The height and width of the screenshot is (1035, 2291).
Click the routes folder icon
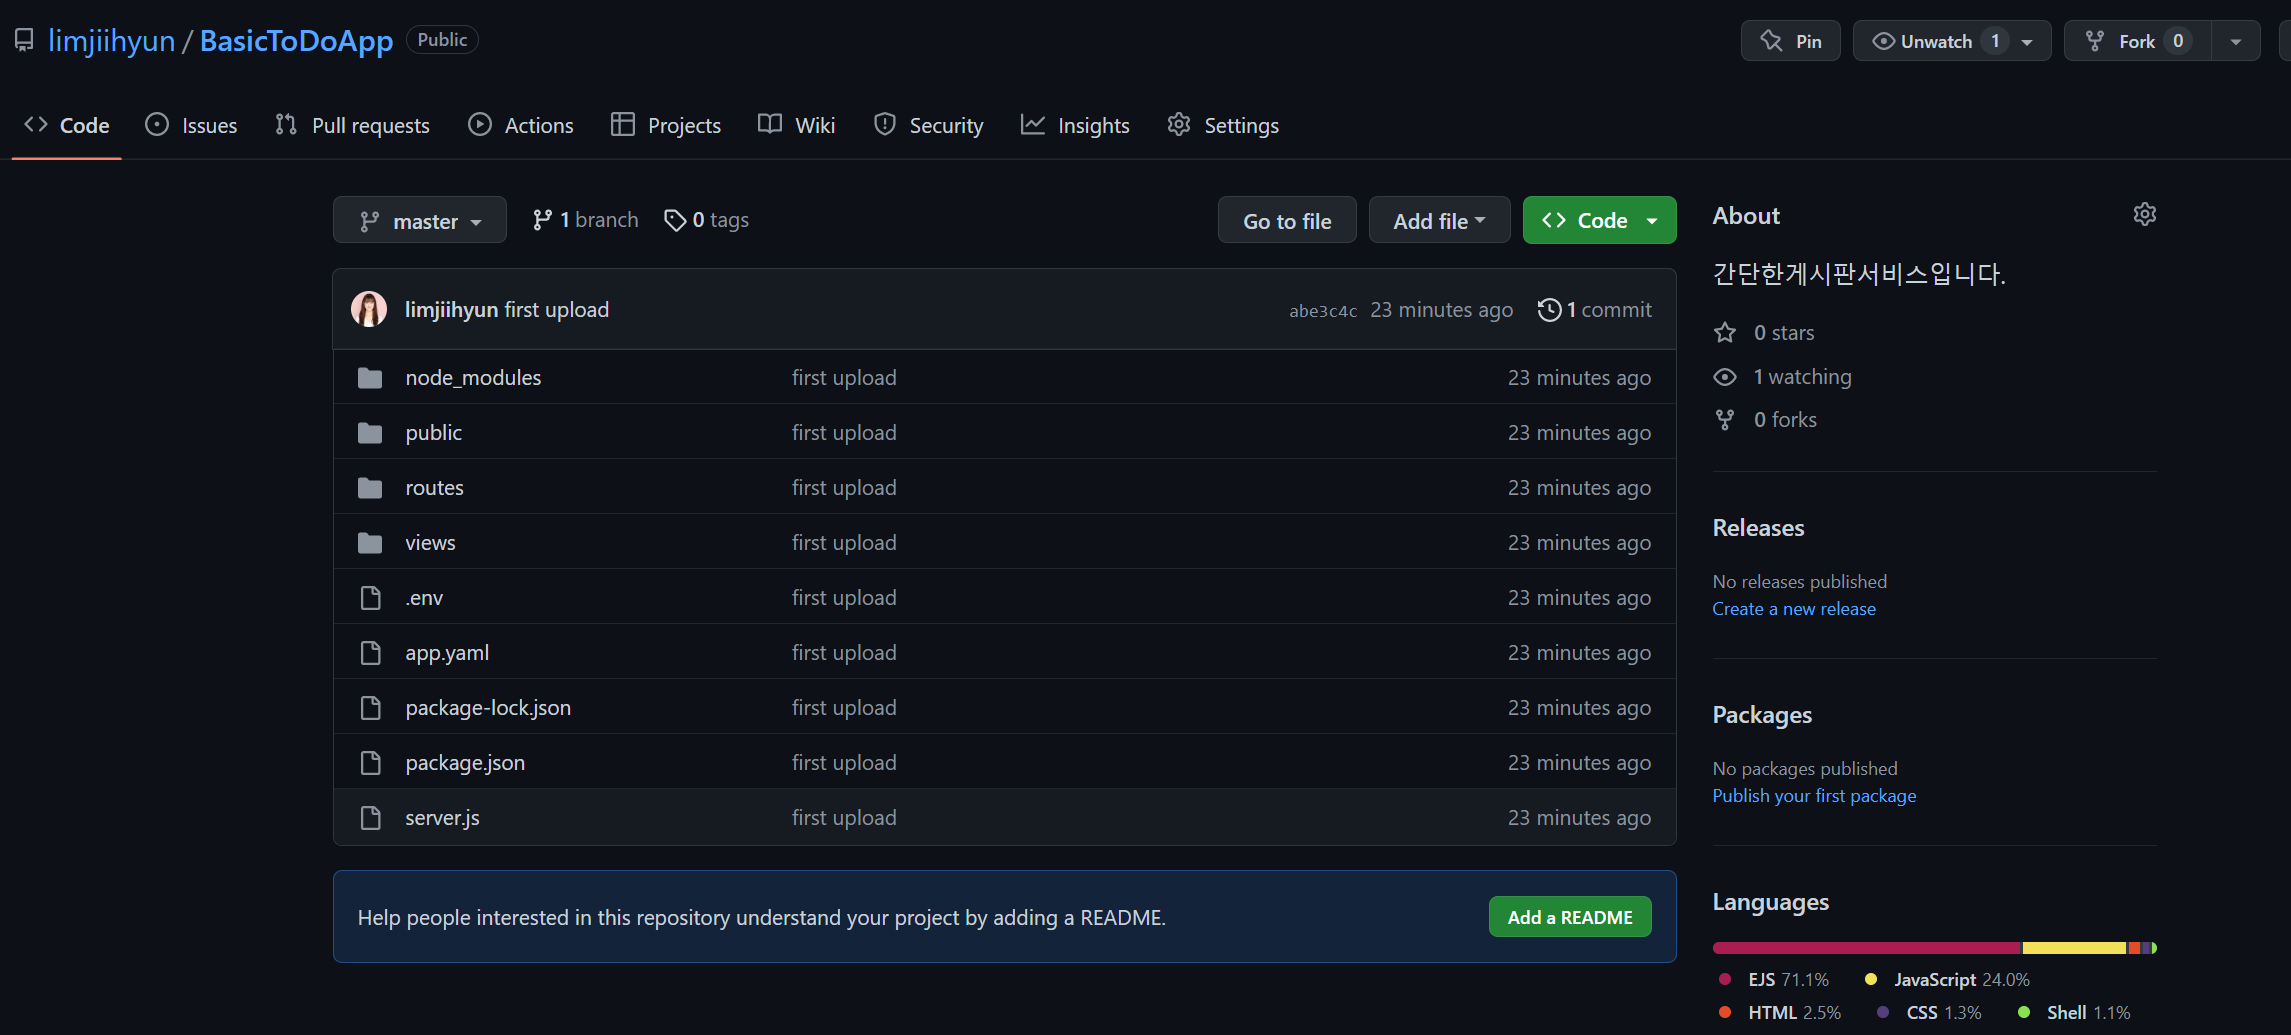(370, 488)
